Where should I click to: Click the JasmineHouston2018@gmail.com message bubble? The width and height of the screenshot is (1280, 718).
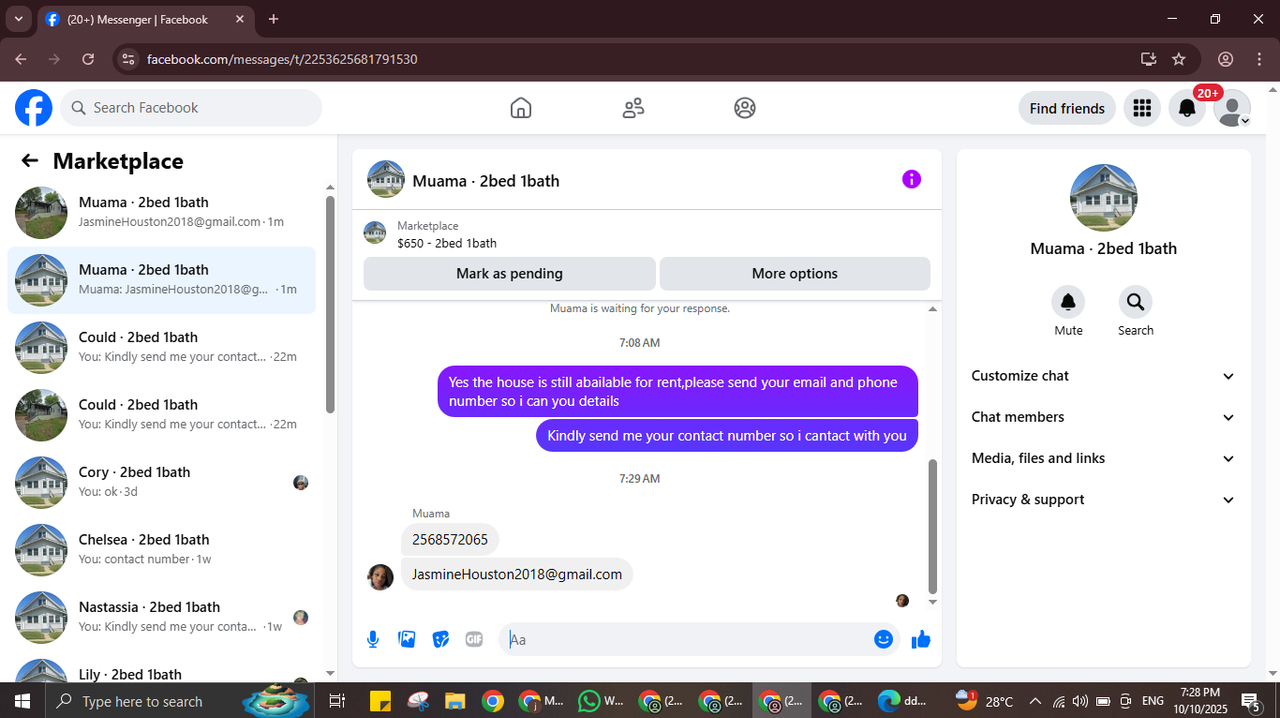tap(517, 574)
